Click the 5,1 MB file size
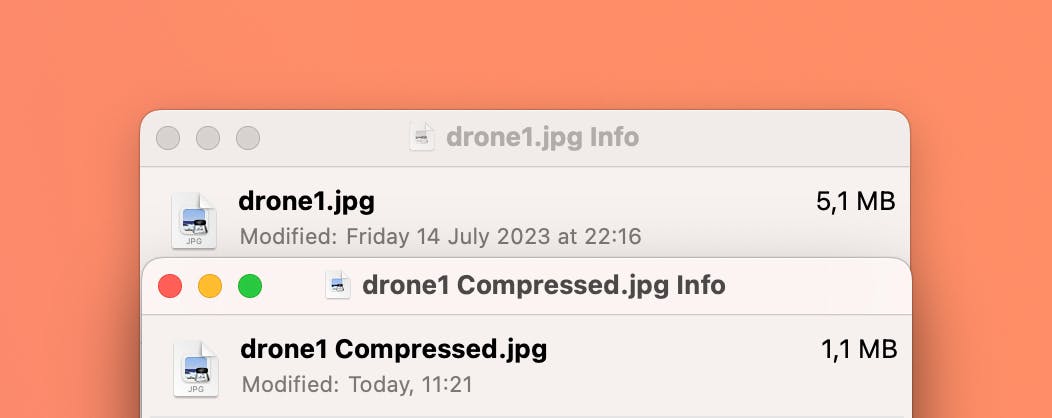 pyautogui.click(x=856, y=201)
